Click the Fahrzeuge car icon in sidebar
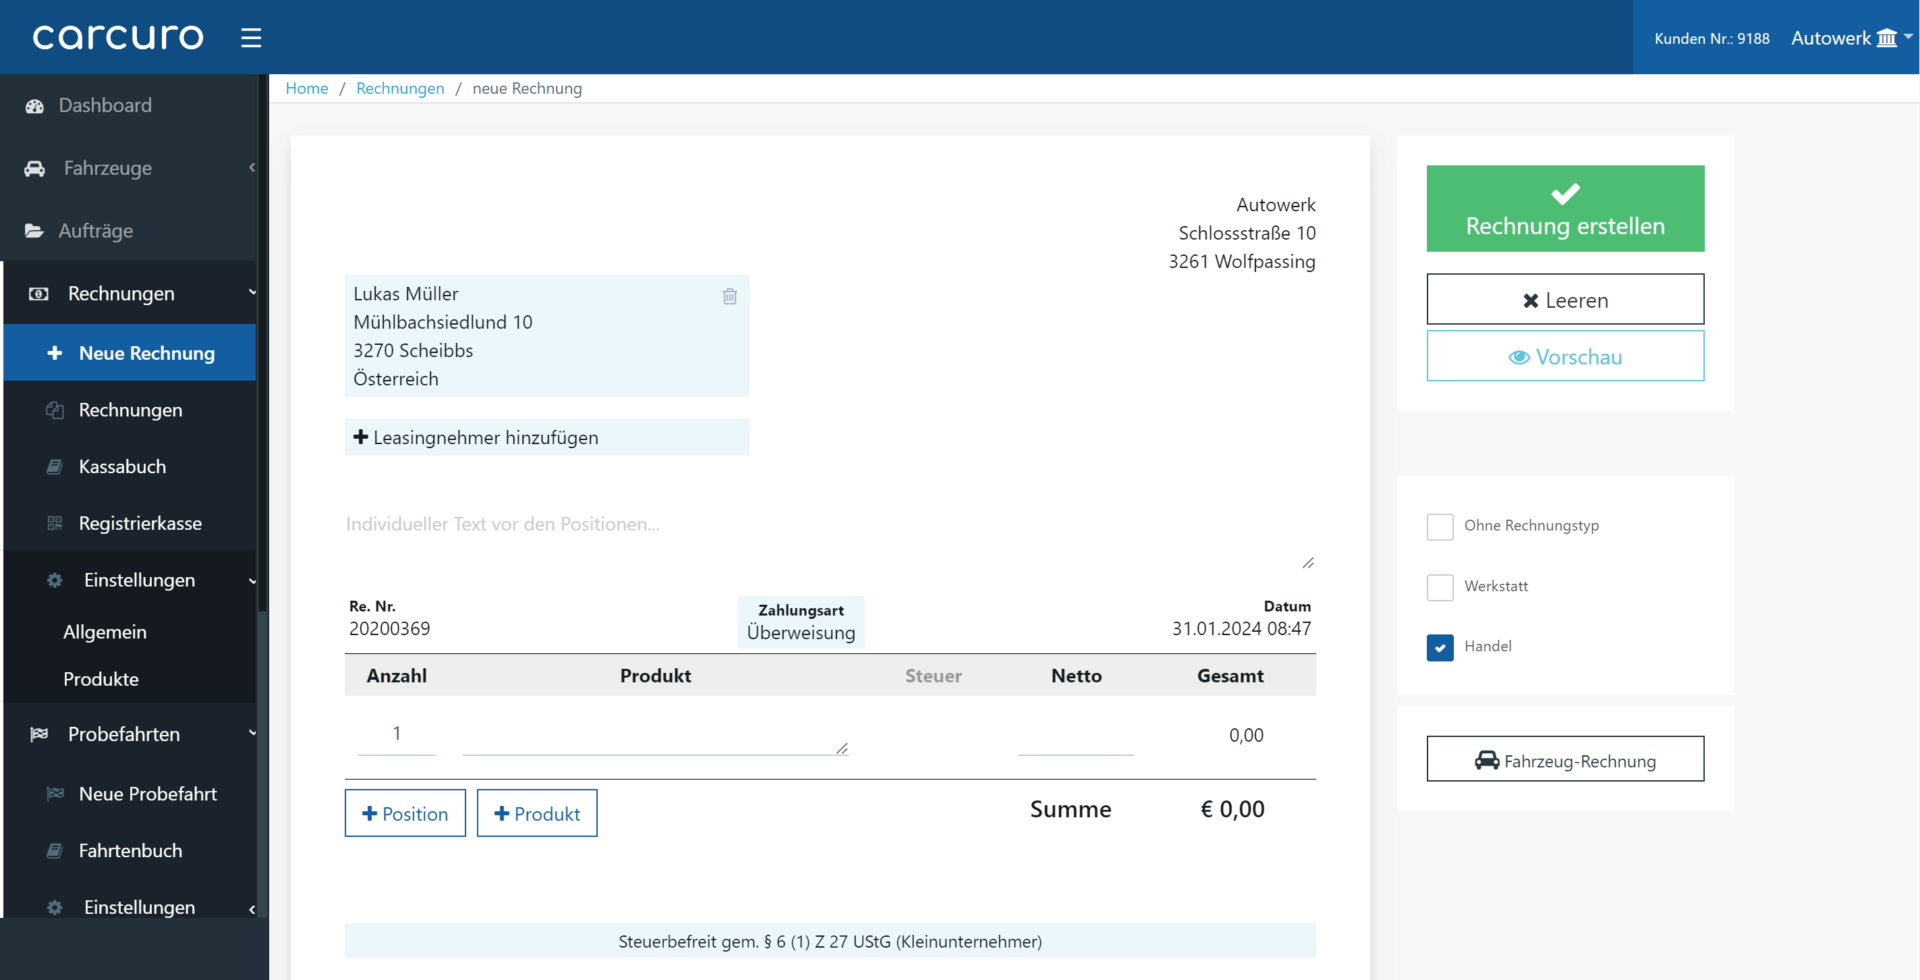This screenshot has width=1920, height=980. point(35,169)
